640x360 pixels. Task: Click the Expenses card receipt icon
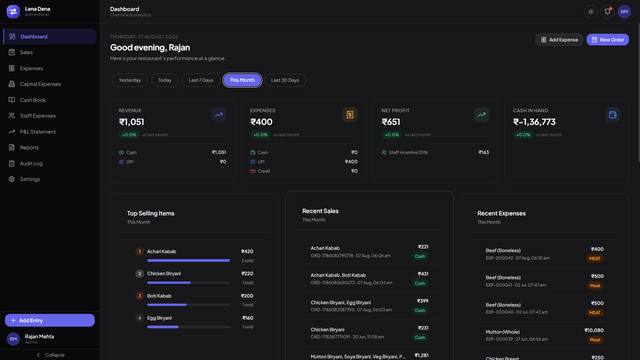[350, 115]
